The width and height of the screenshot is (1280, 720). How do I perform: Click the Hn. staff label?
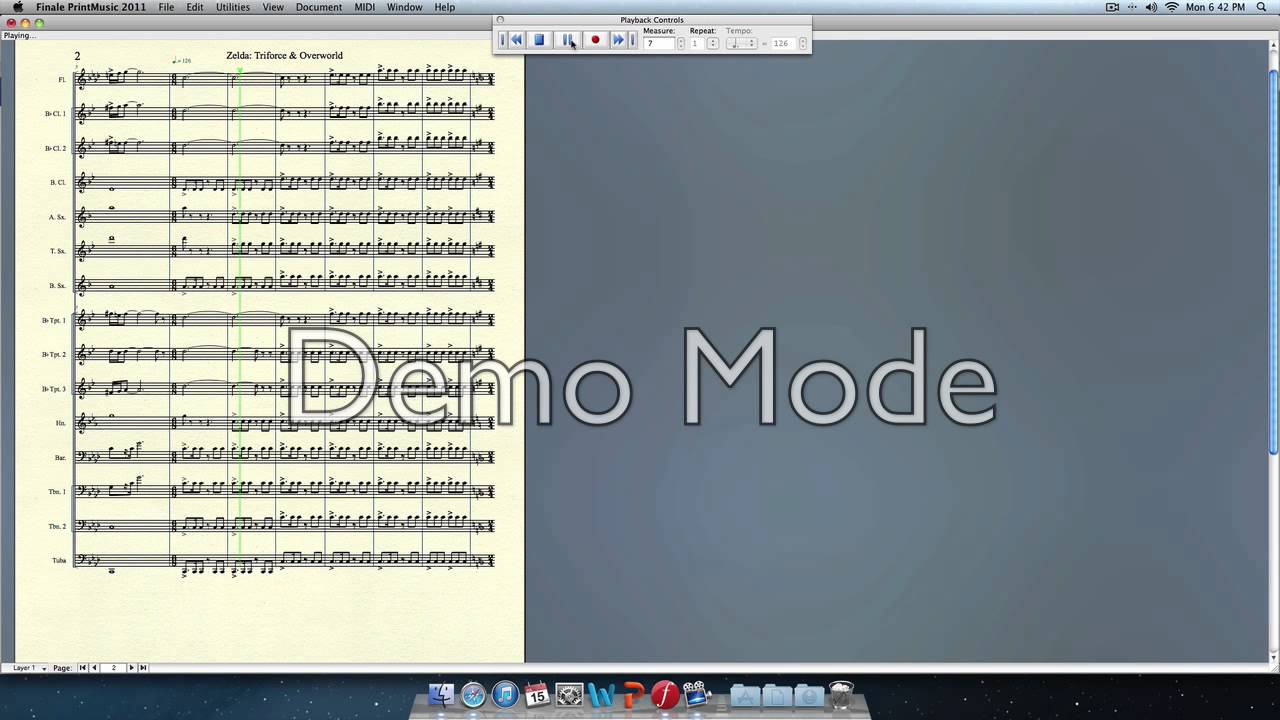[61, 423]
